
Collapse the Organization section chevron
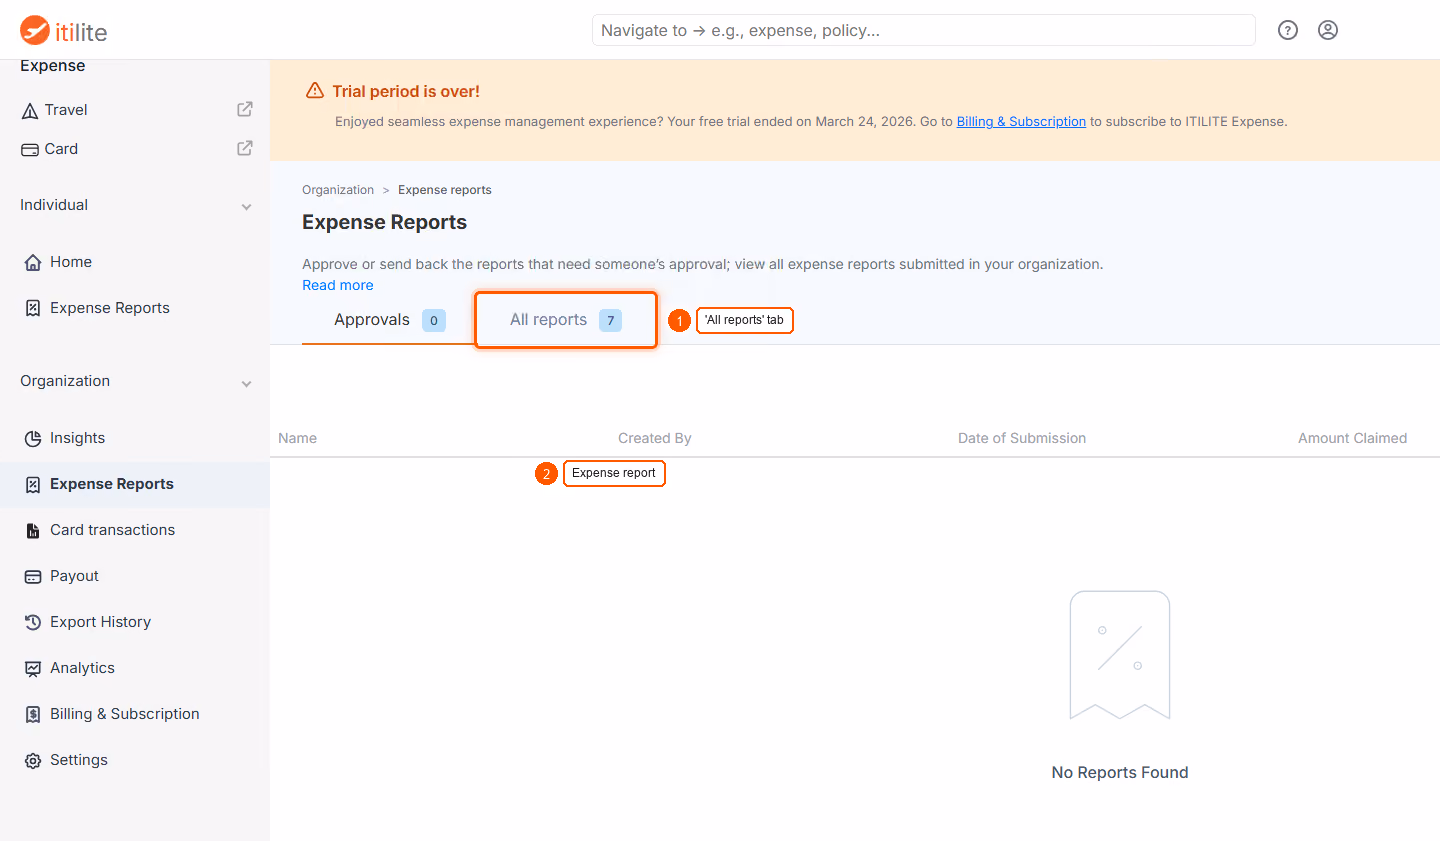pyautogui.click(x=246, y=383)
